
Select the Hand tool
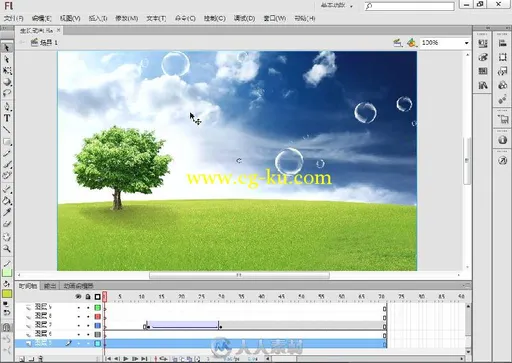(7, 237)
